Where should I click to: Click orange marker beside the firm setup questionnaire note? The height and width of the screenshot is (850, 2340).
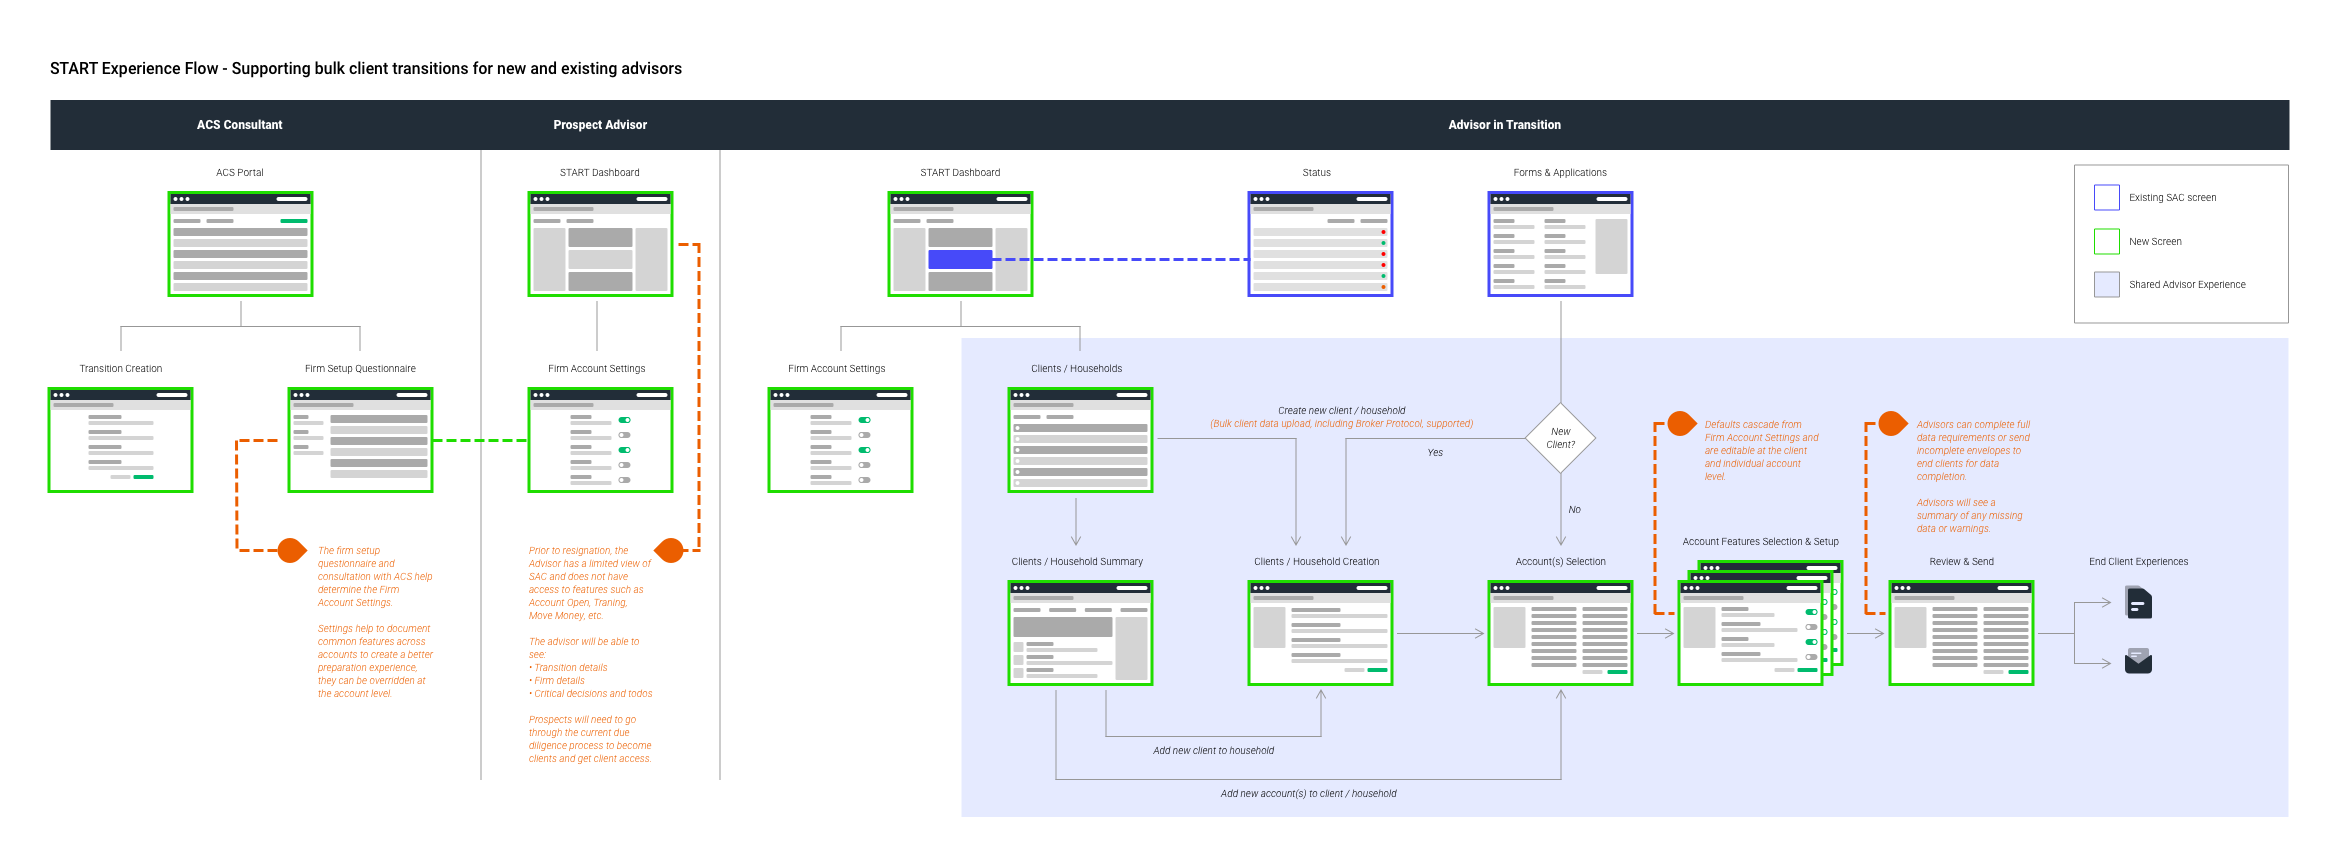point(291,550)
